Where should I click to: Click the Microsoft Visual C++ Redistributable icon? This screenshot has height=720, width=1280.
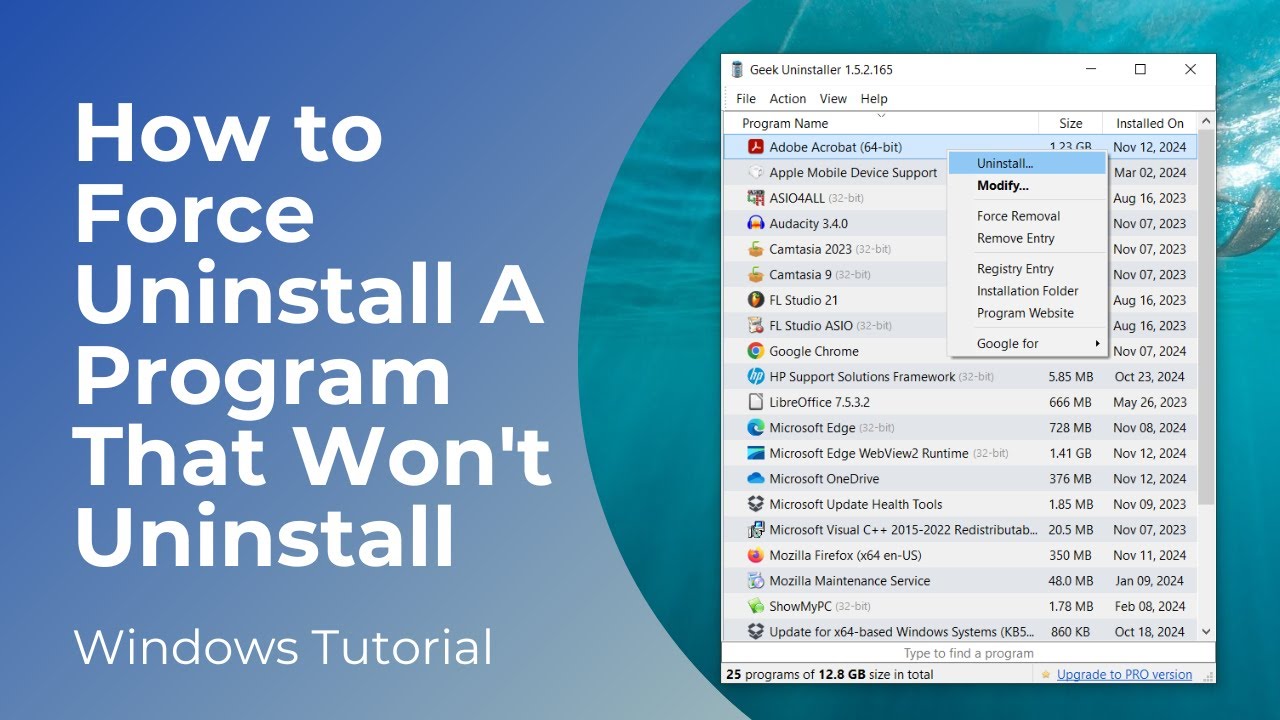coord(756,530)
